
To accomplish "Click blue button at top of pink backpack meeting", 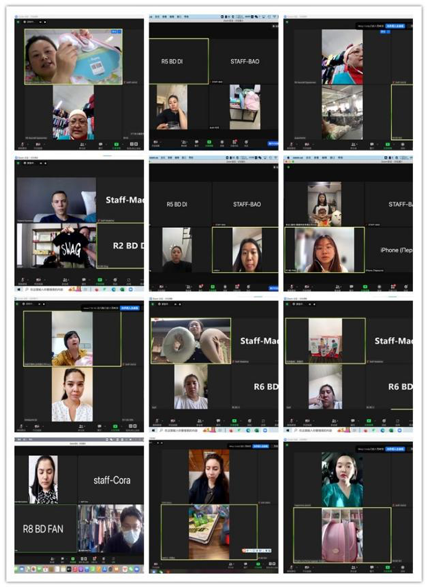I will pyautogui.click(x=395, y=448).
